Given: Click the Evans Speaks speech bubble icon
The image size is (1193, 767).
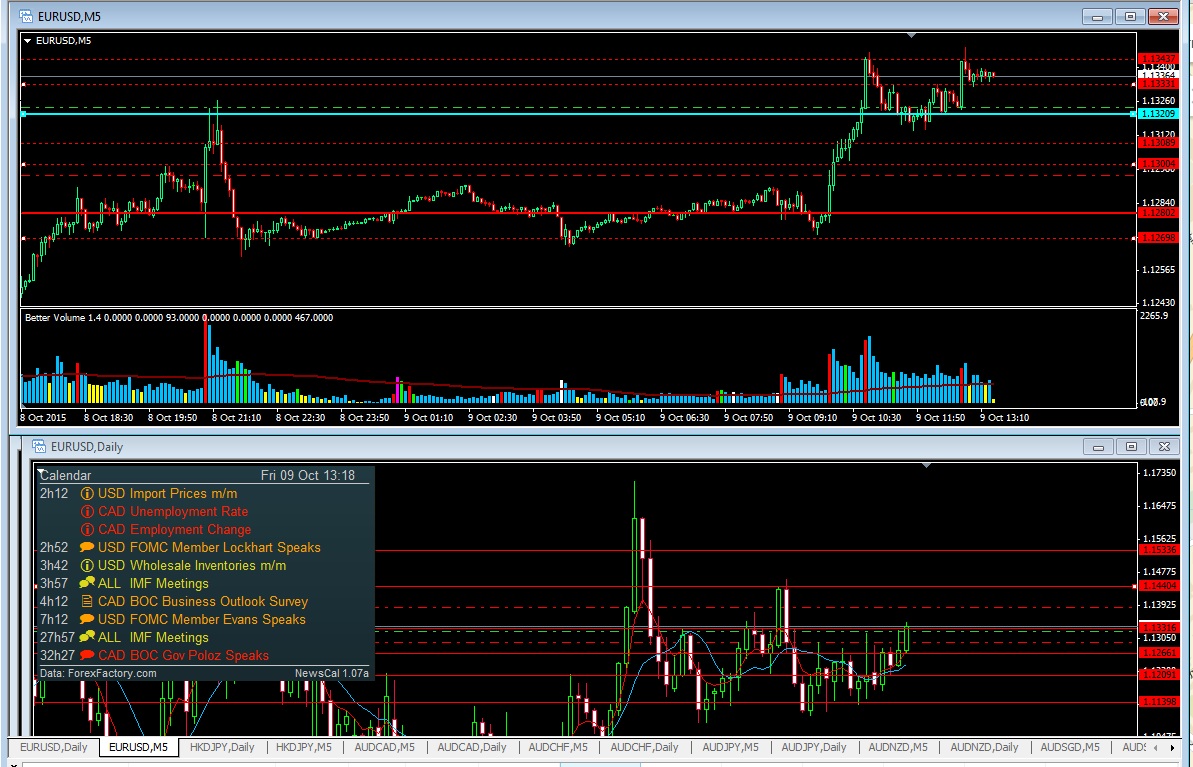Looking at the screenshot, I should point(87,619).
